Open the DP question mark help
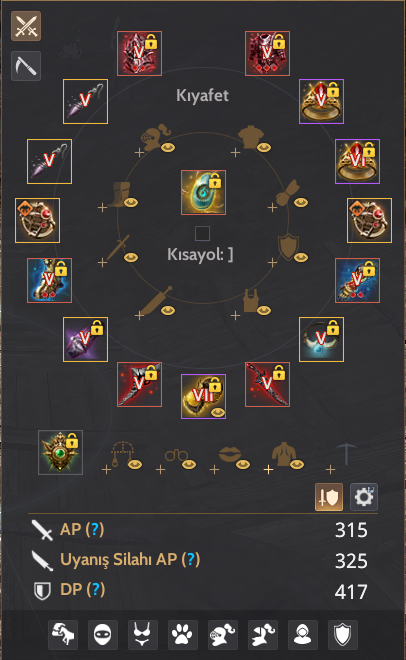This screenshot has width=406, height=660. pos(96,589)
